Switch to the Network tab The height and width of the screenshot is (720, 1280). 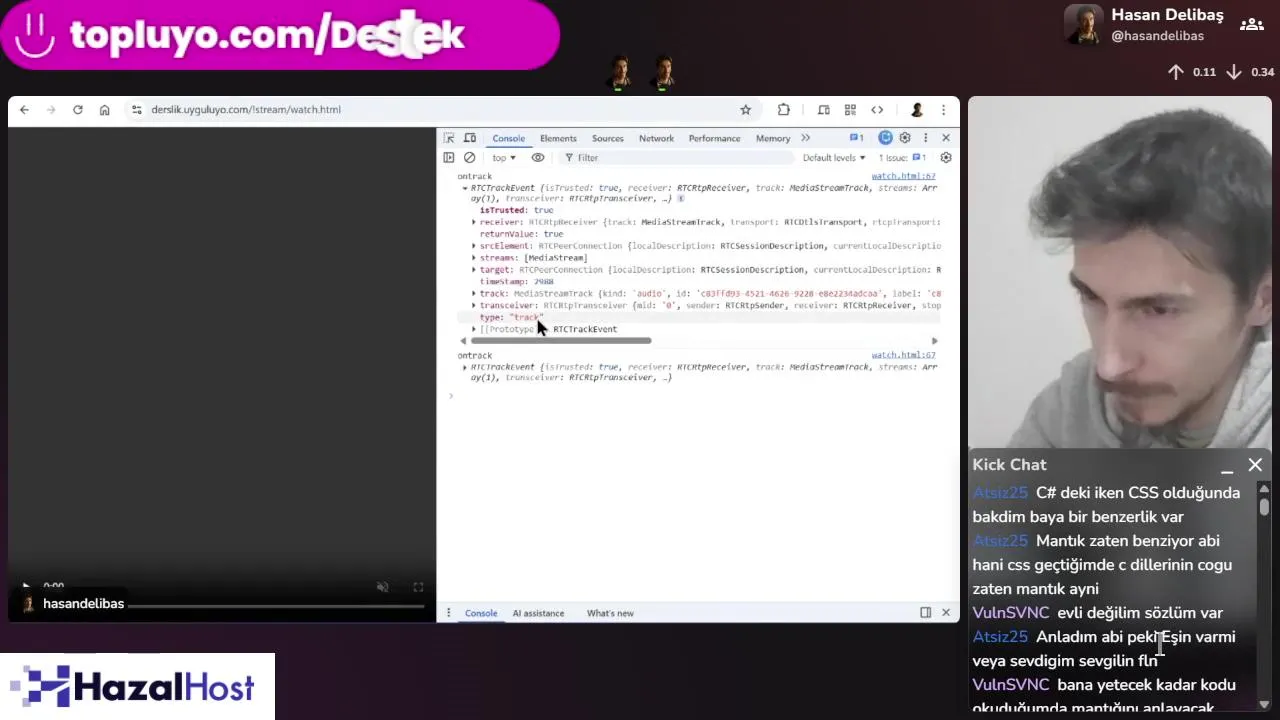(x=656, y=138)
